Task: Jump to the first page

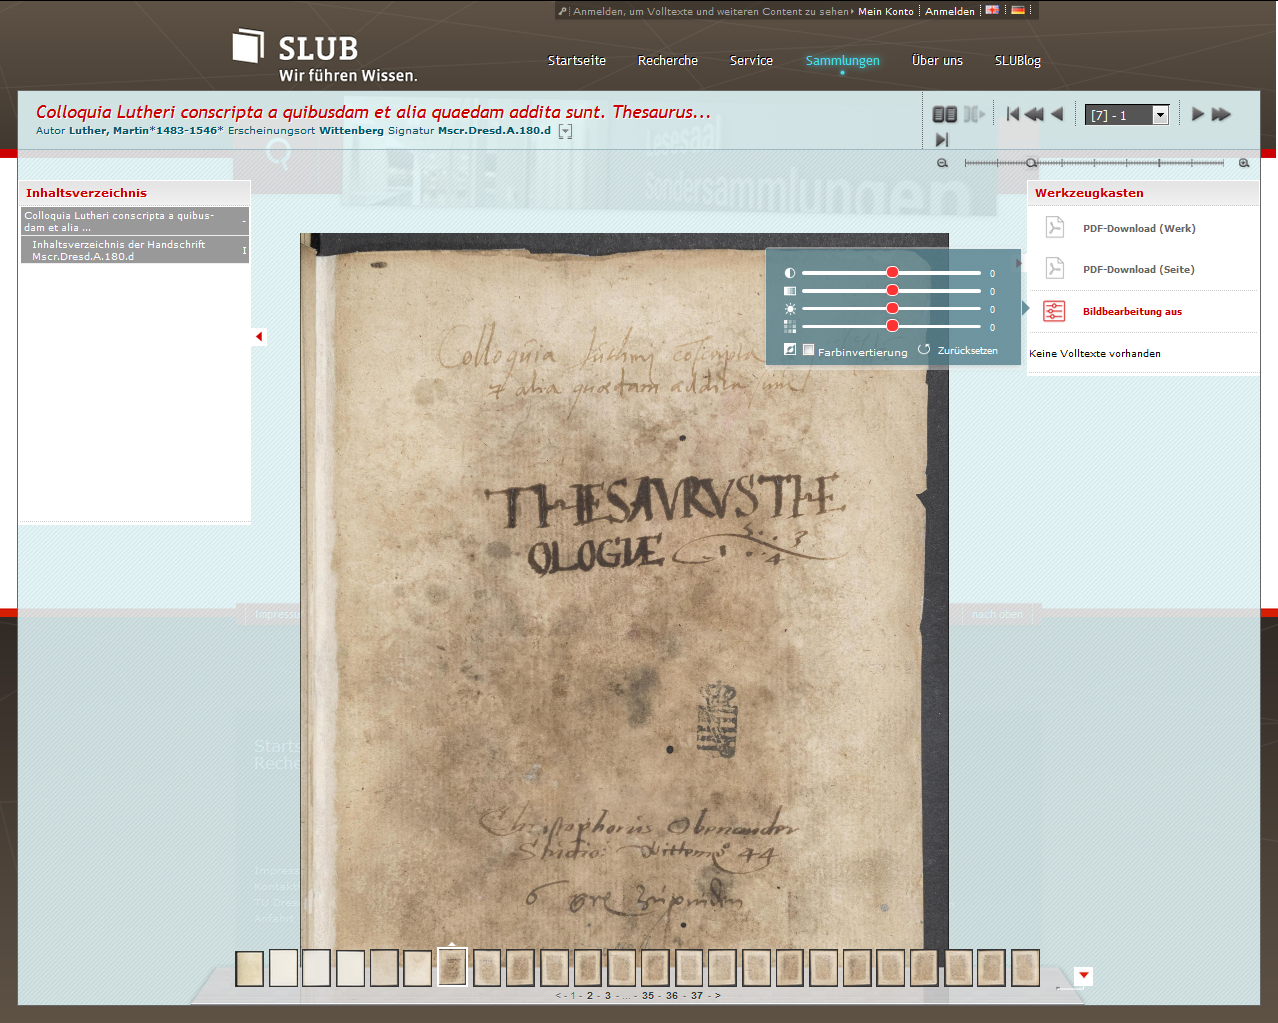Action: (x=1012, y=115)
